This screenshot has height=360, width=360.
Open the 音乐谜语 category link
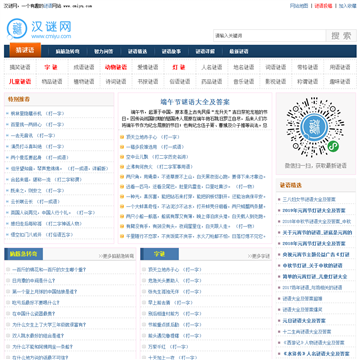(x=244, y=81)
